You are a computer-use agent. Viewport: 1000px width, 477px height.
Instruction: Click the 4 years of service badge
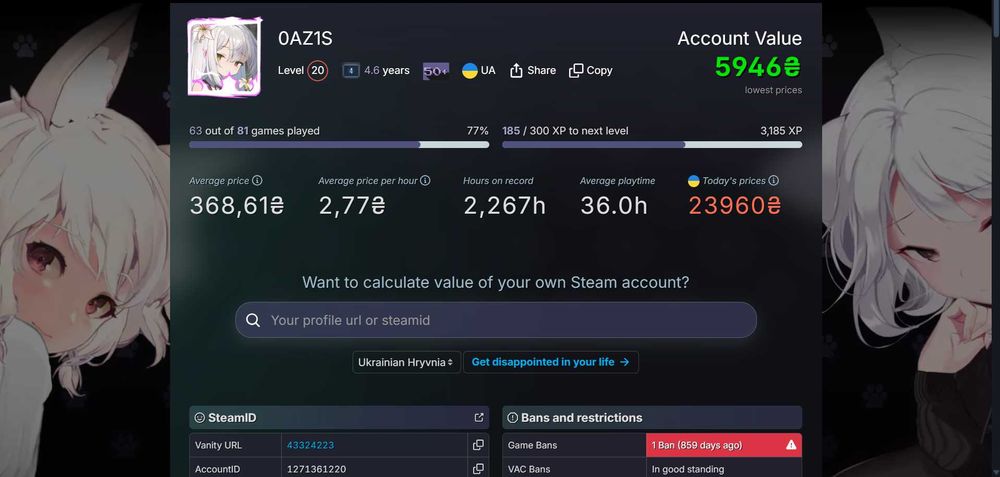click(x=351, y=71)
